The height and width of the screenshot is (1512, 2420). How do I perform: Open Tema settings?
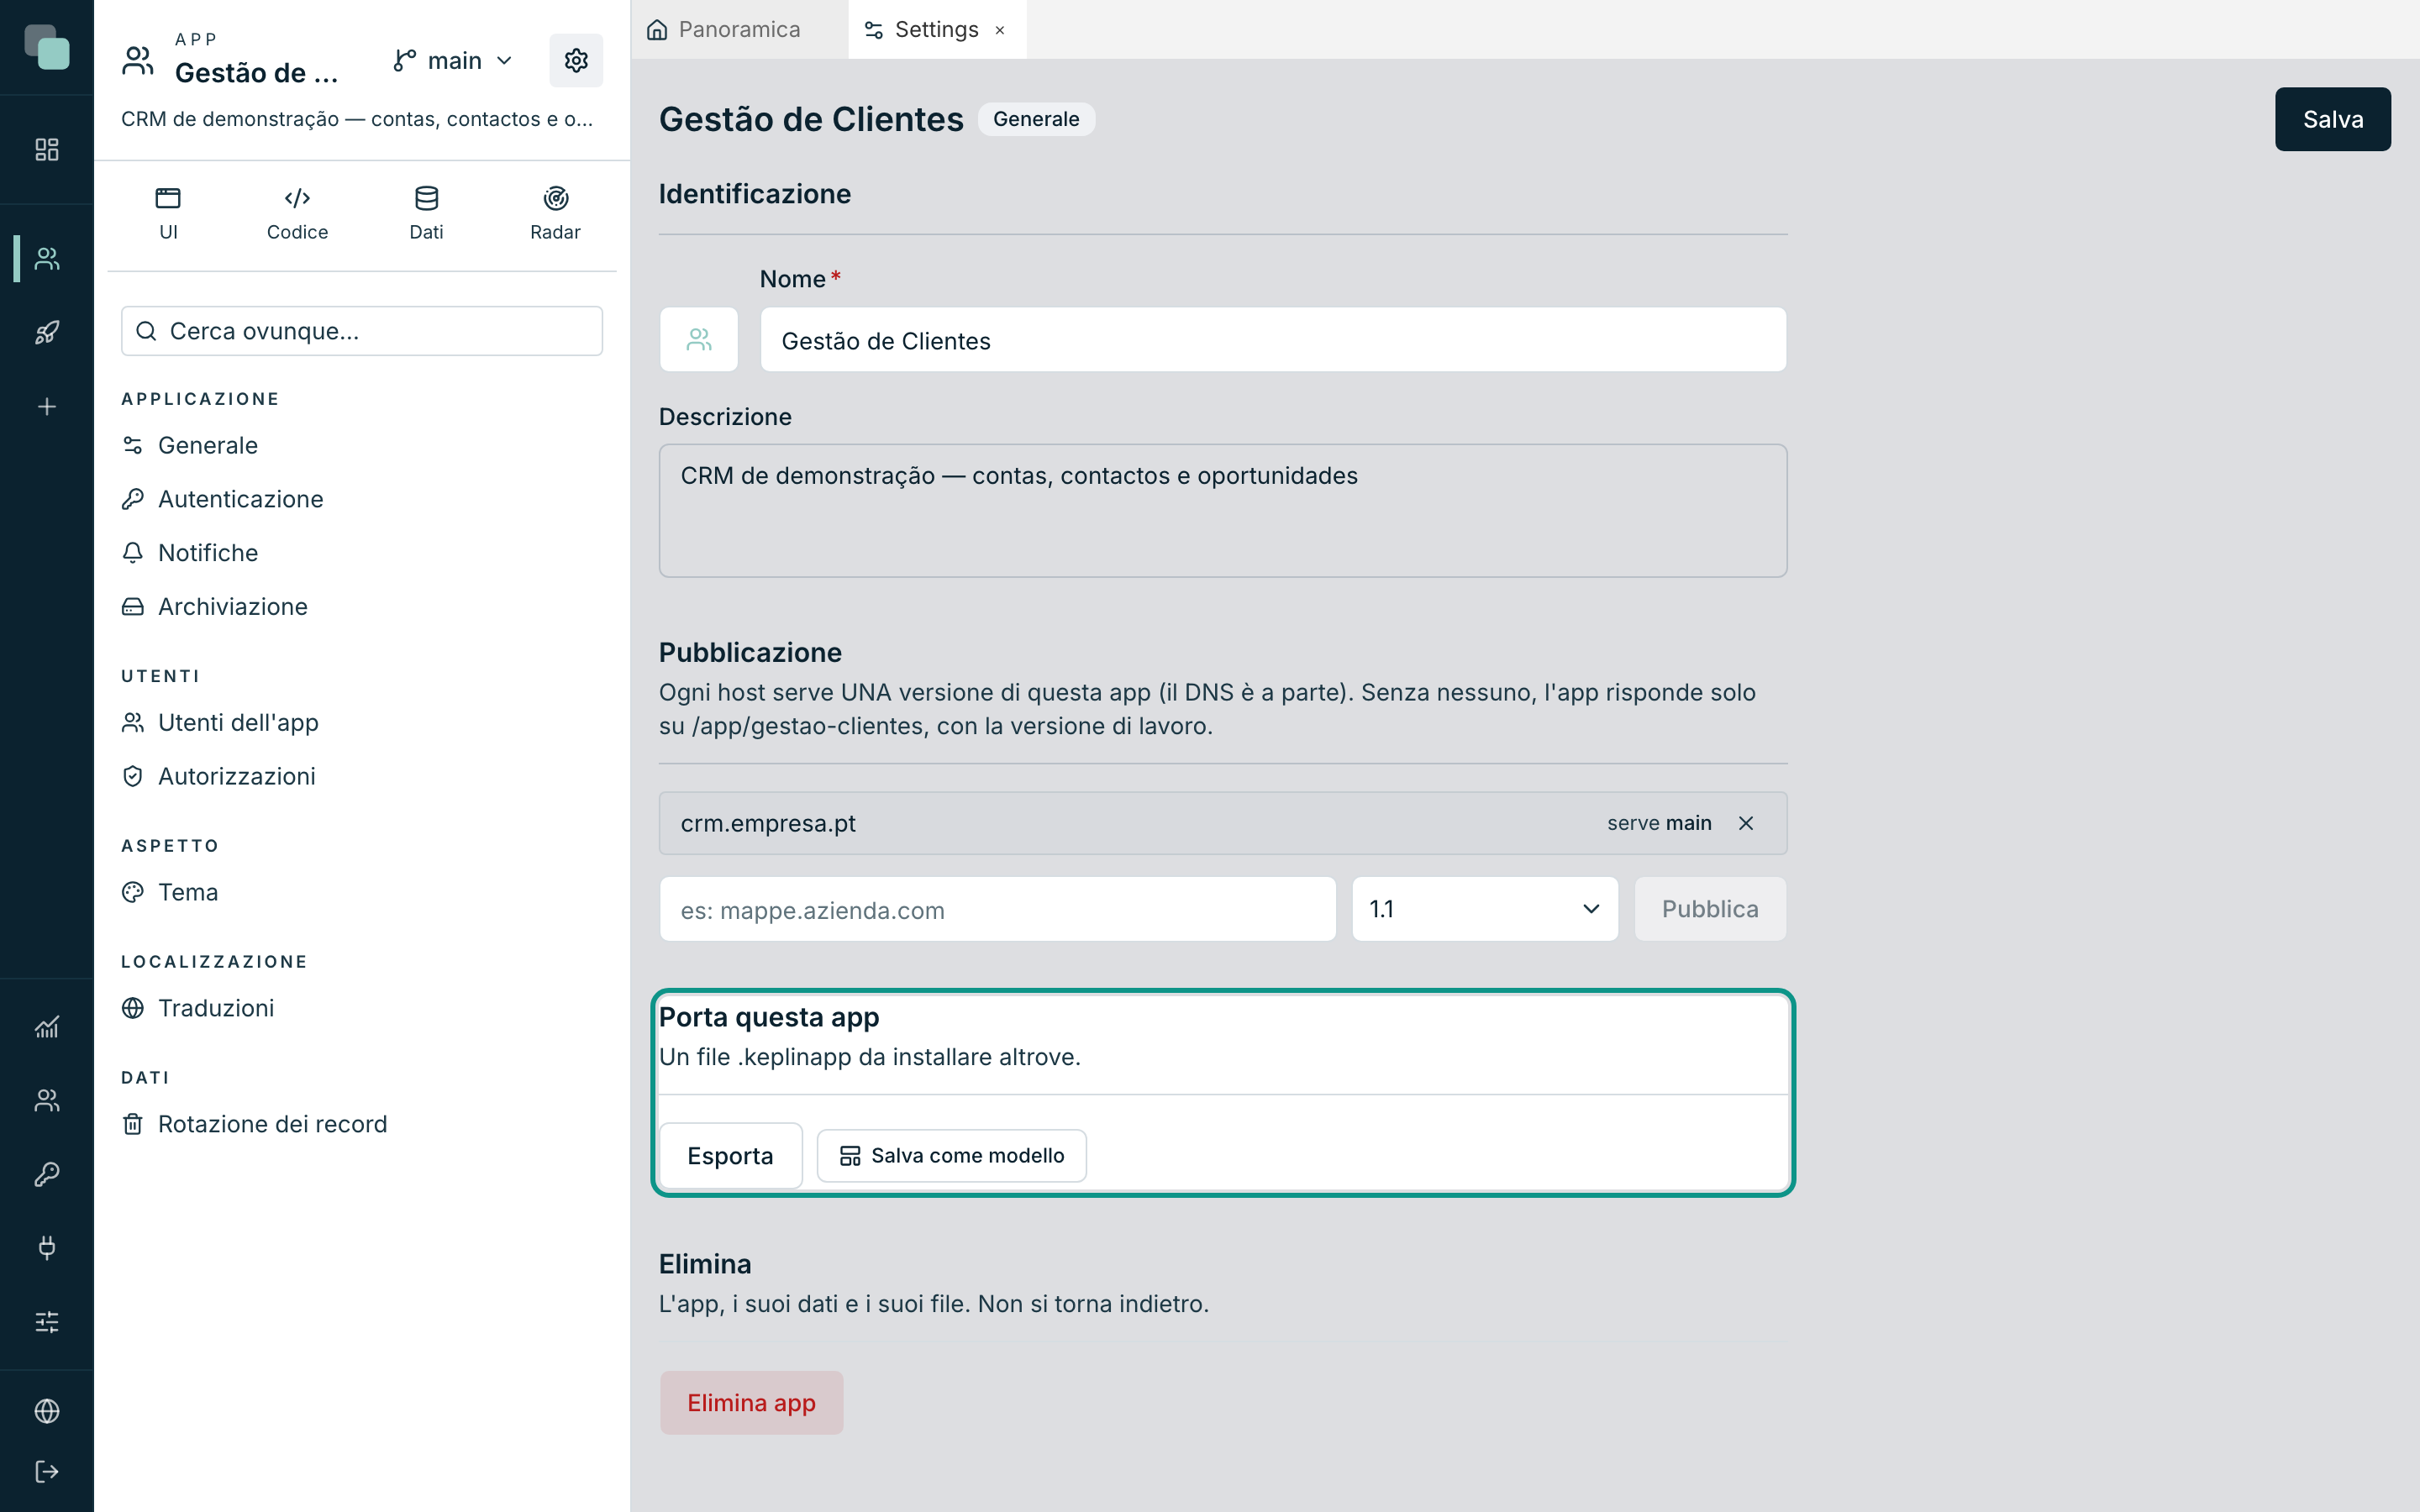170,892
